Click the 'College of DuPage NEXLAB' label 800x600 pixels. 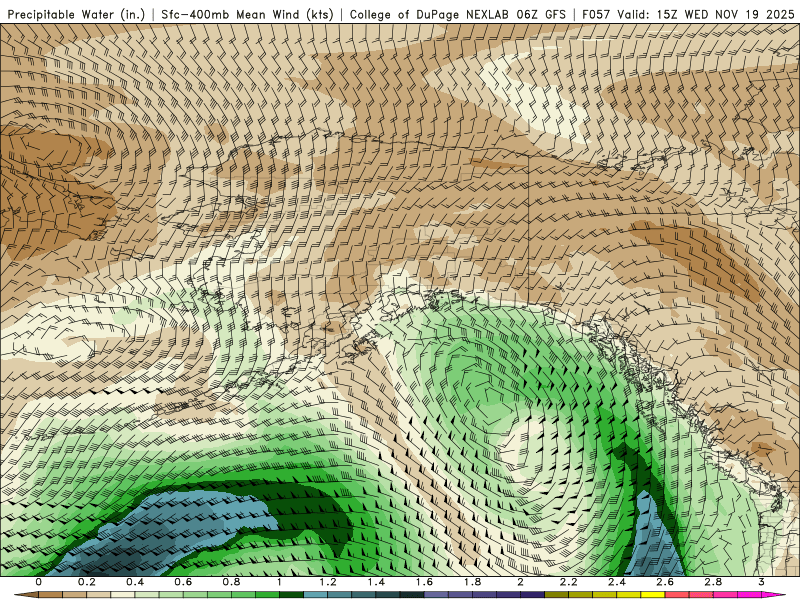click(429, 14)
